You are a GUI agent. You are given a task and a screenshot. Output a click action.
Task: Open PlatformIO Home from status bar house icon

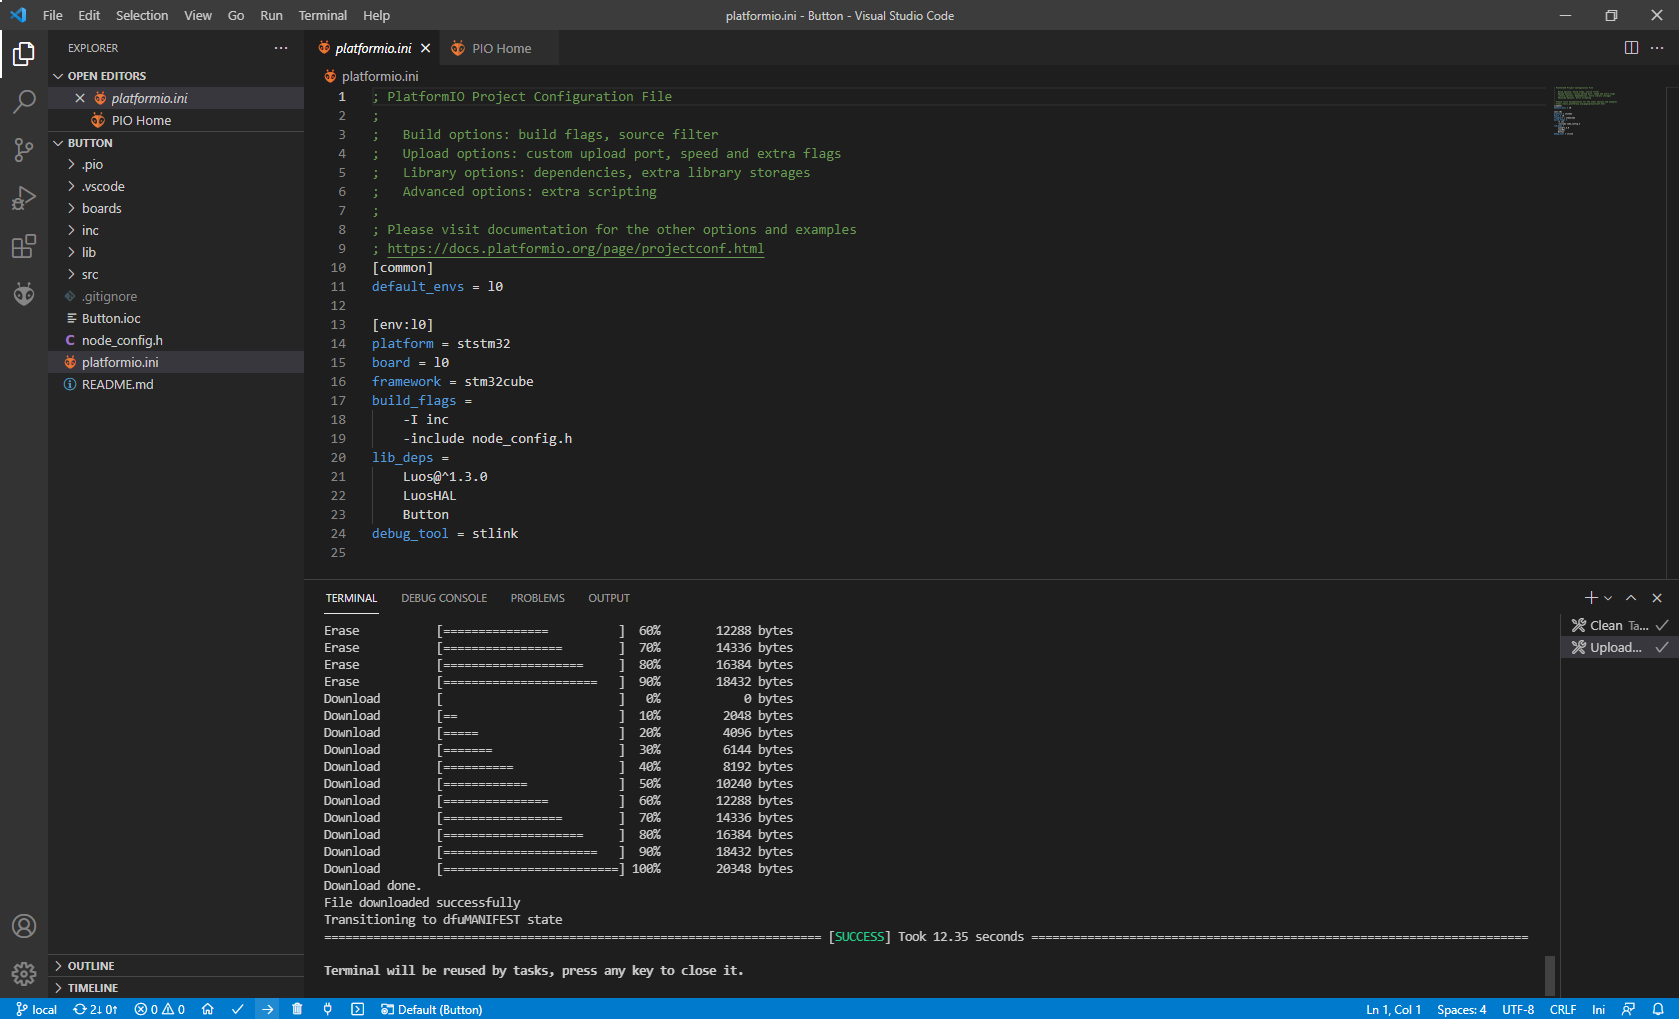tap(208, 1009)
